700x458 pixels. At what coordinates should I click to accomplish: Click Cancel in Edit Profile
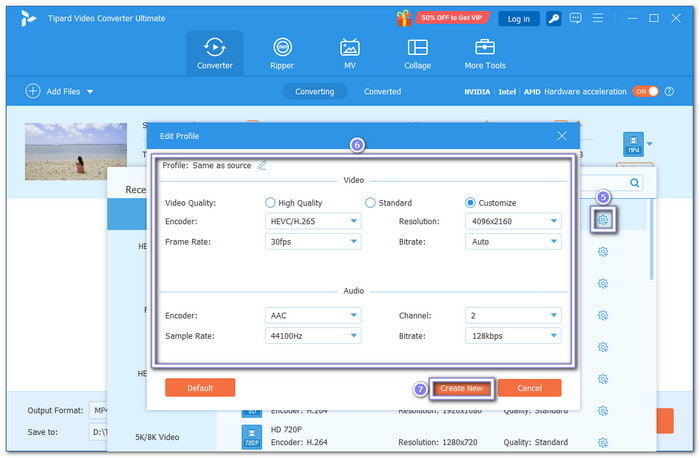point(529,388)
